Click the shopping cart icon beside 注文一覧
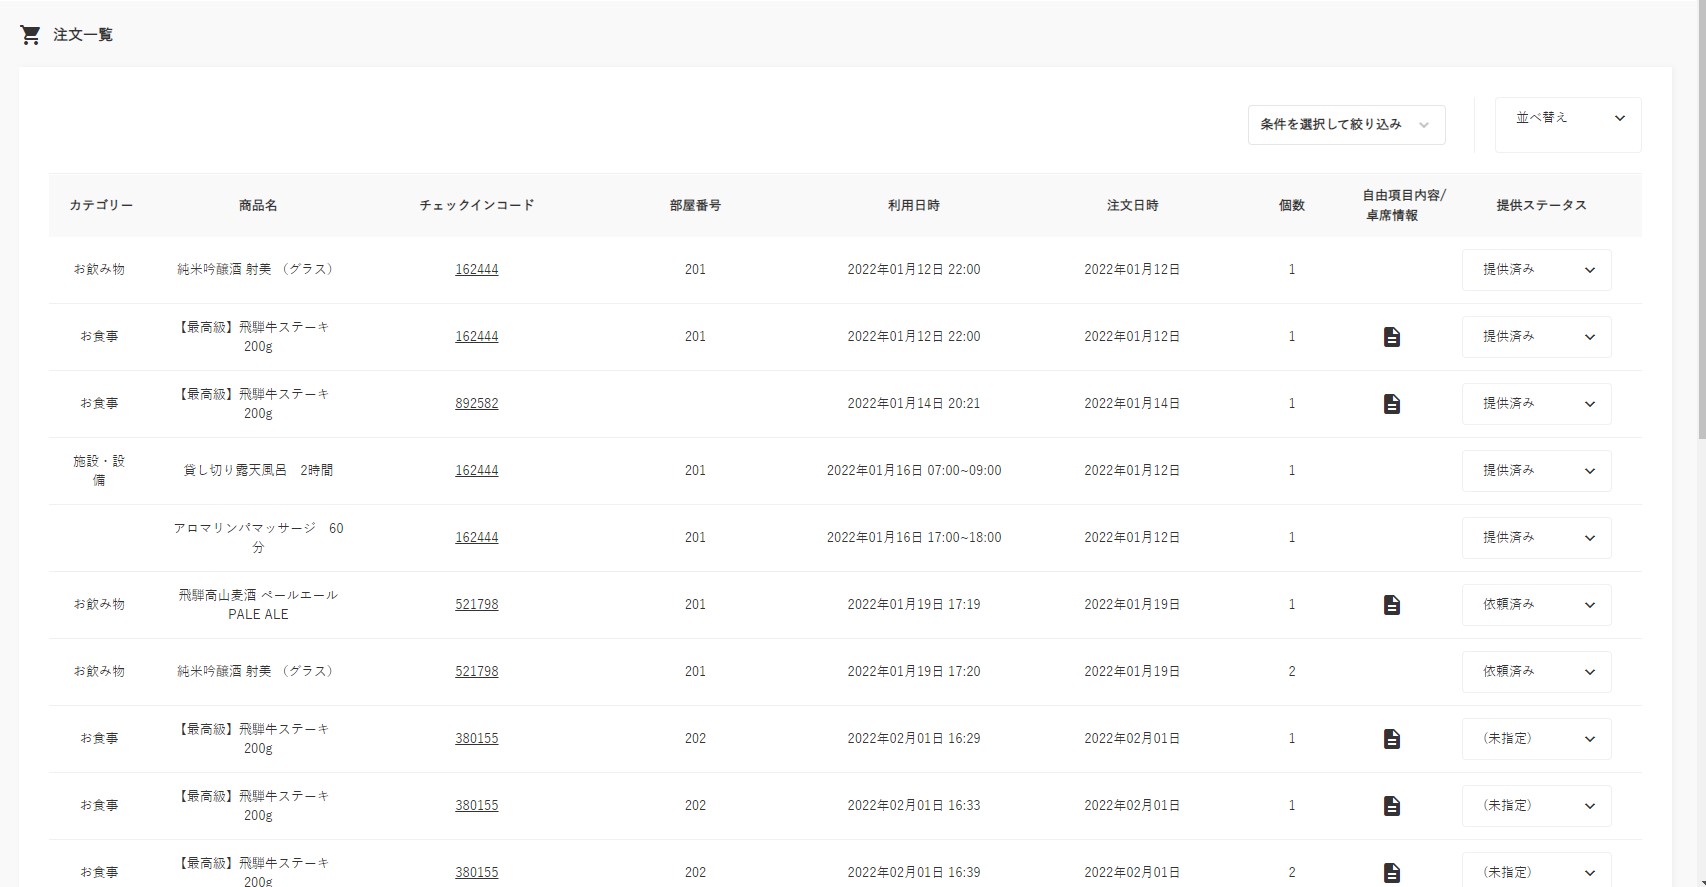 (30, 35)
